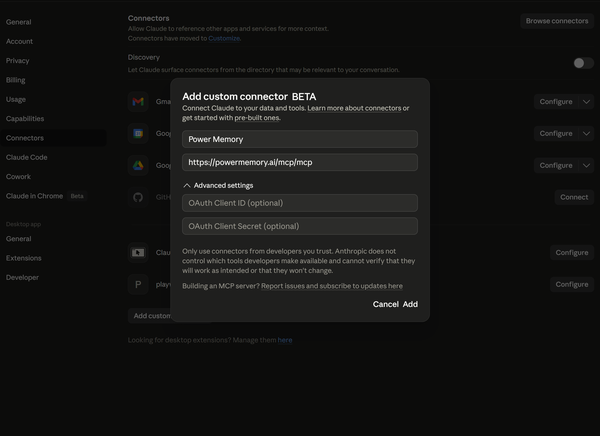Open the pre-built ones link

click(x=257, y=118)
